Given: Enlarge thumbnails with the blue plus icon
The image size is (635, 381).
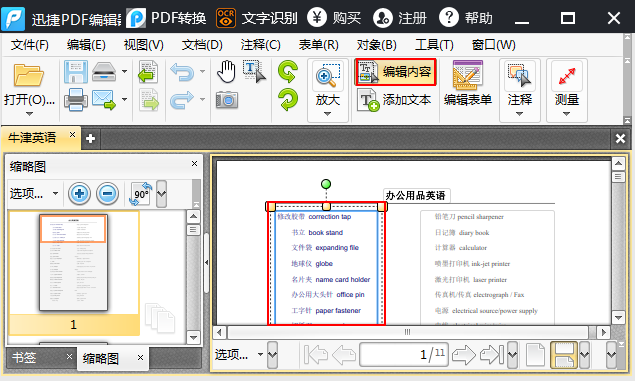Looking at the screenshot, I should (79, 194).
